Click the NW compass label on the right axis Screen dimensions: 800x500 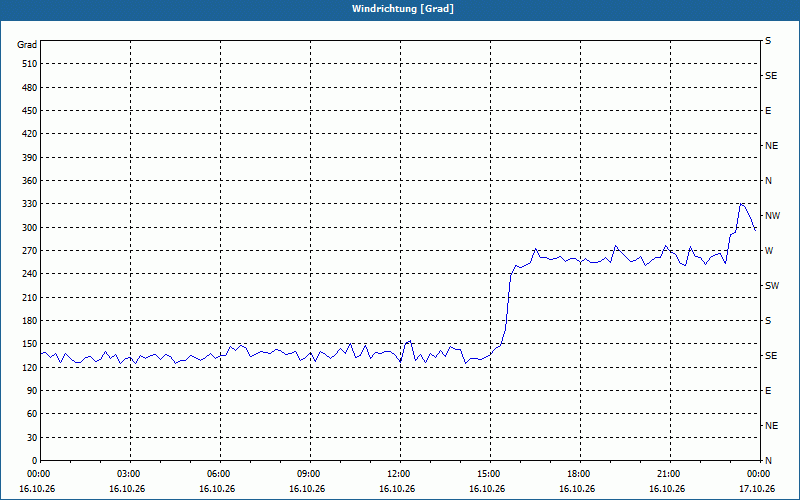772,216
